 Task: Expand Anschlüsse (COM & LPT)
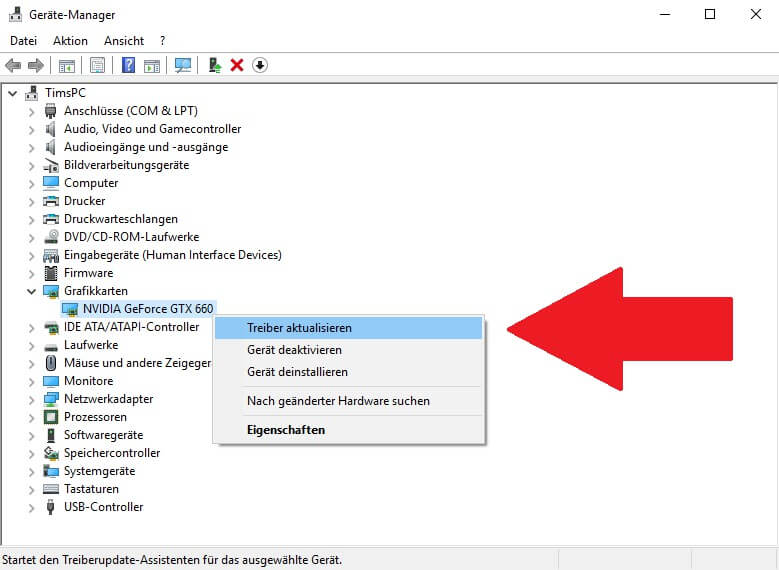point(31,111)
